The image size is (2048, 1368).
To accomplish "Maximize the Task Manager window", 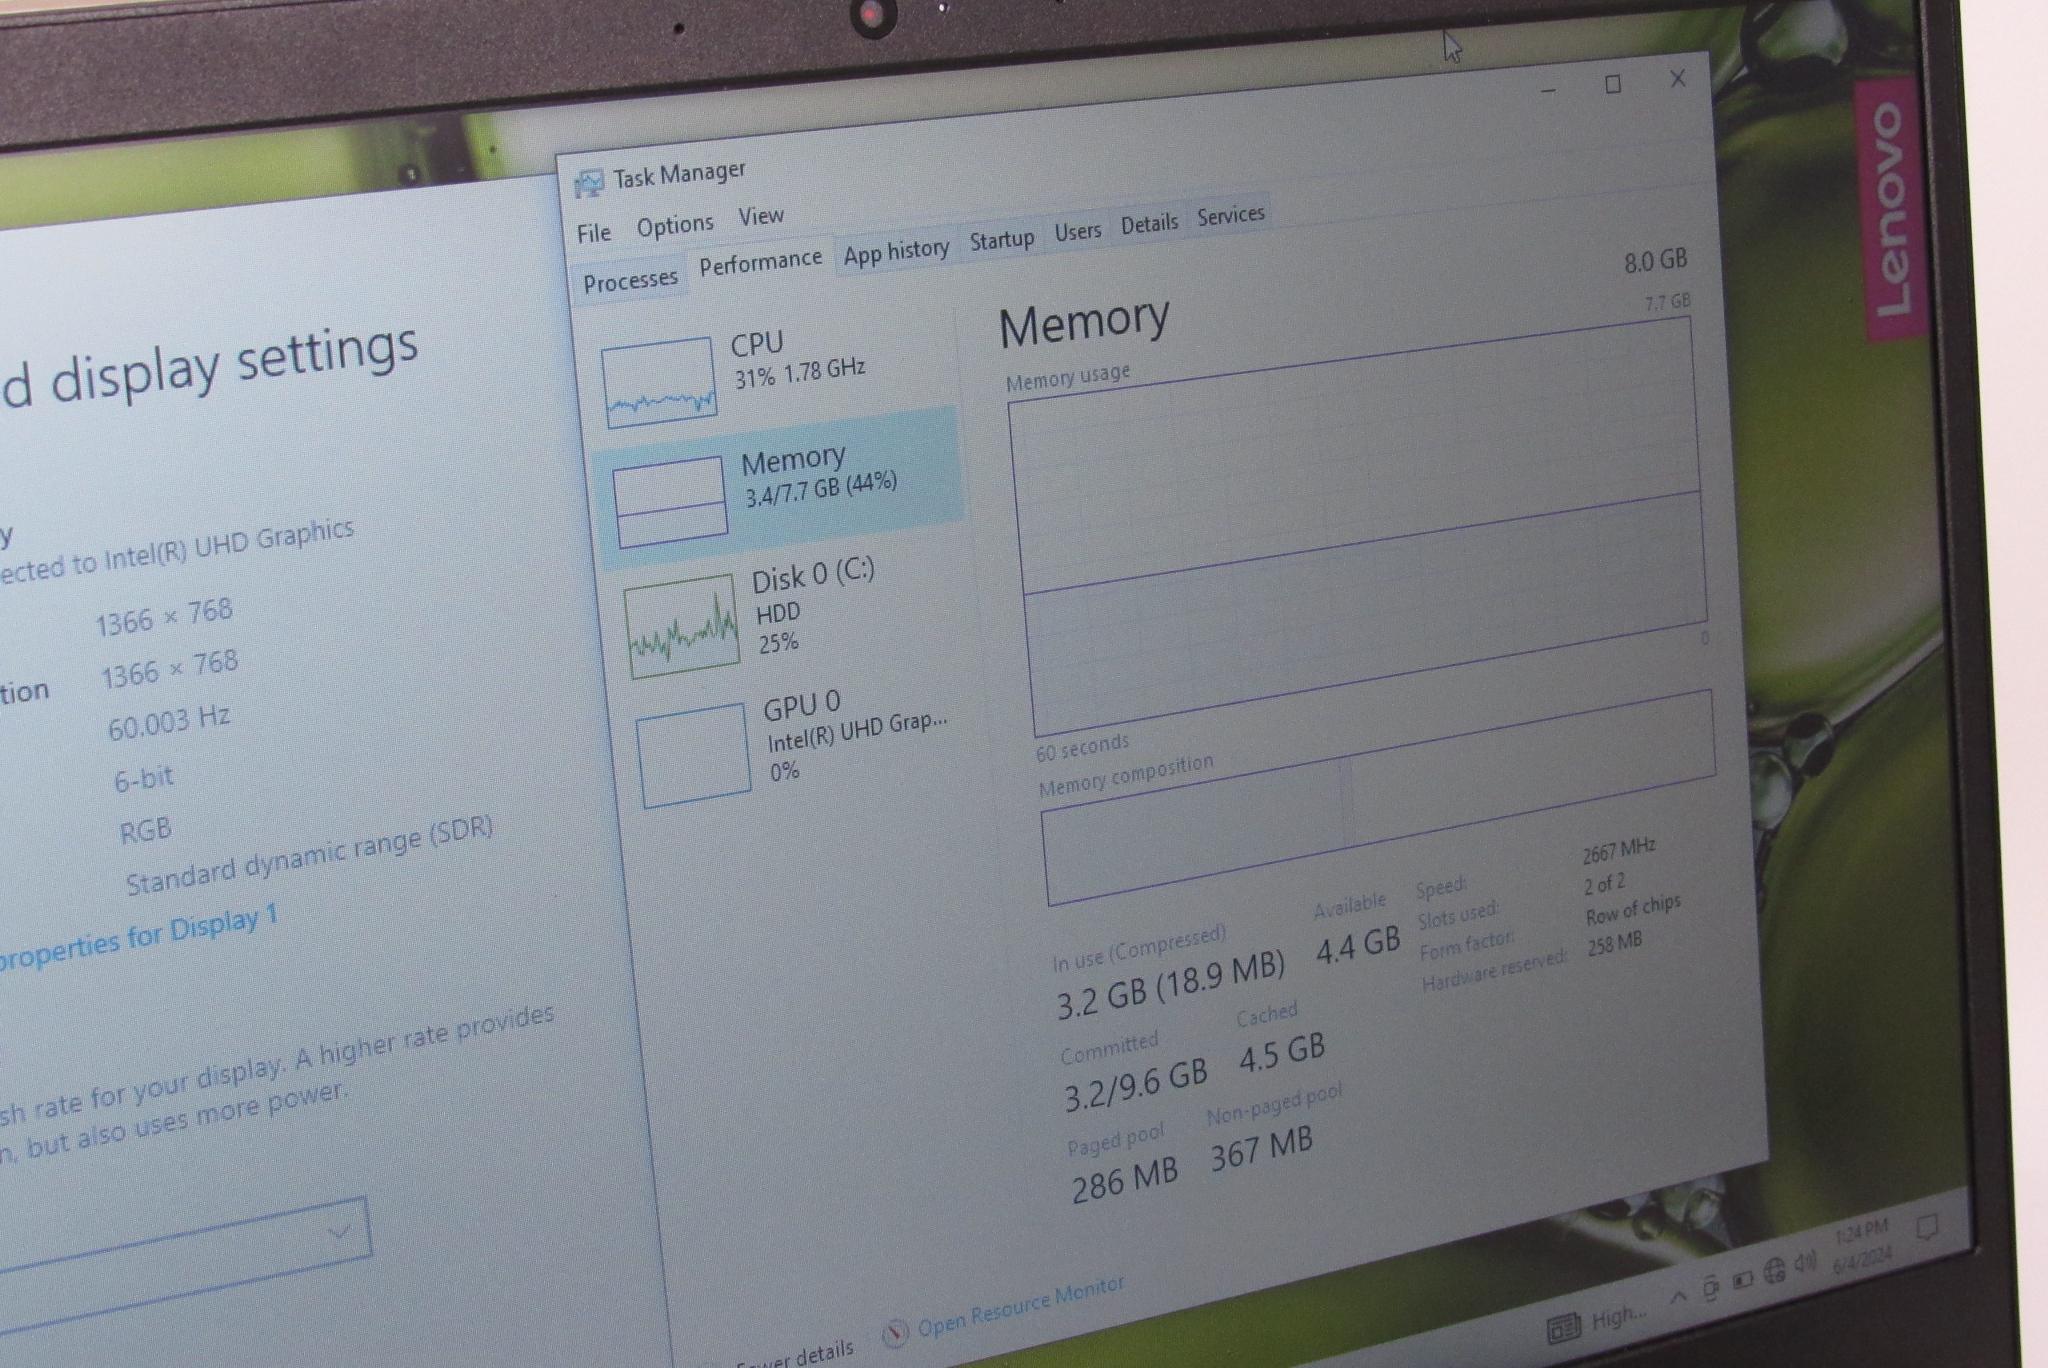I will 1613,84.
